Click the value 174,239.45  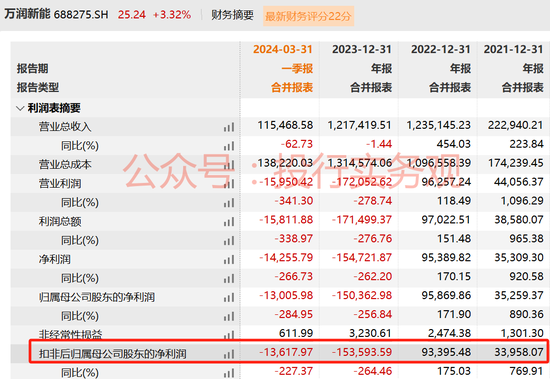pos(516,163)
